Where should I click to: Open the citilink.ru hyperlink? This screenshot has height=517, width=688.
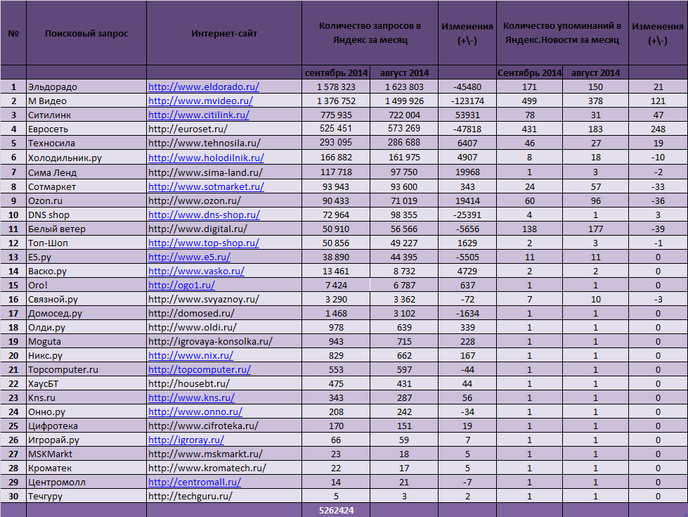pos(199,115)
